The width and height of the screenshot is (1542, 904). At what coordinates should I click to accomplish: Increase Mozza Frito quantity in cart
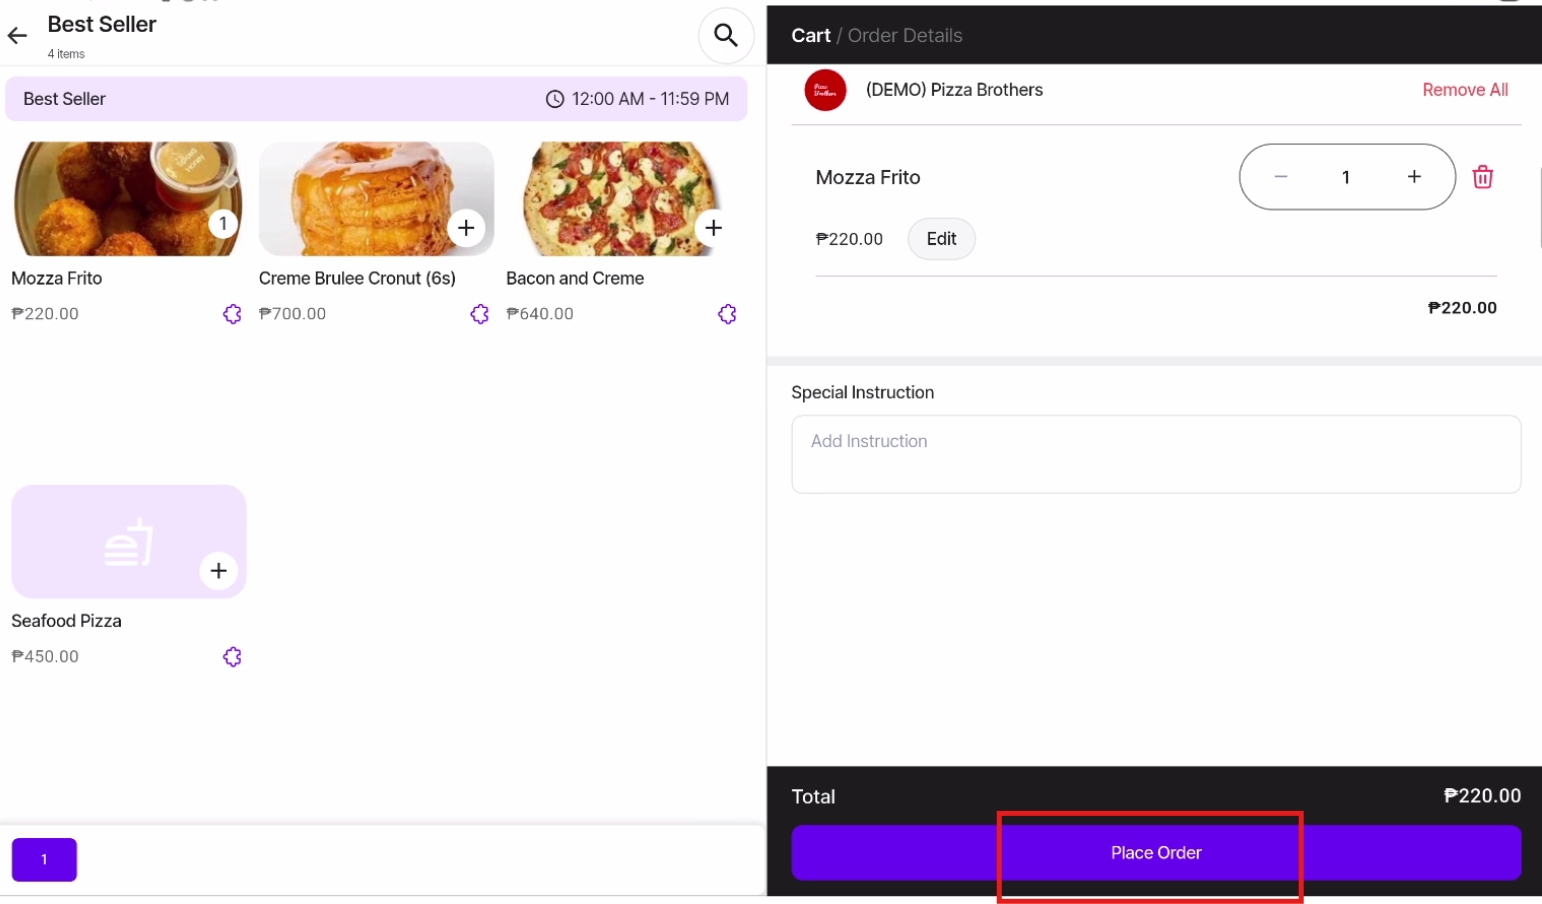point(1414,177)
